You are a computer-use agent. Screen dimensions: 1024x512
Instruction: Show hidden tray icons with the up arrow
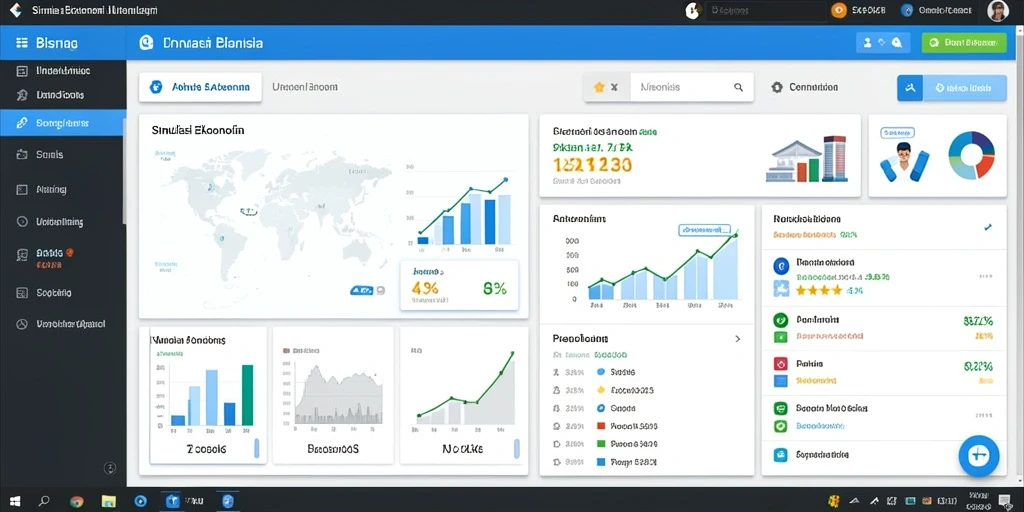[x=852, y=502]
